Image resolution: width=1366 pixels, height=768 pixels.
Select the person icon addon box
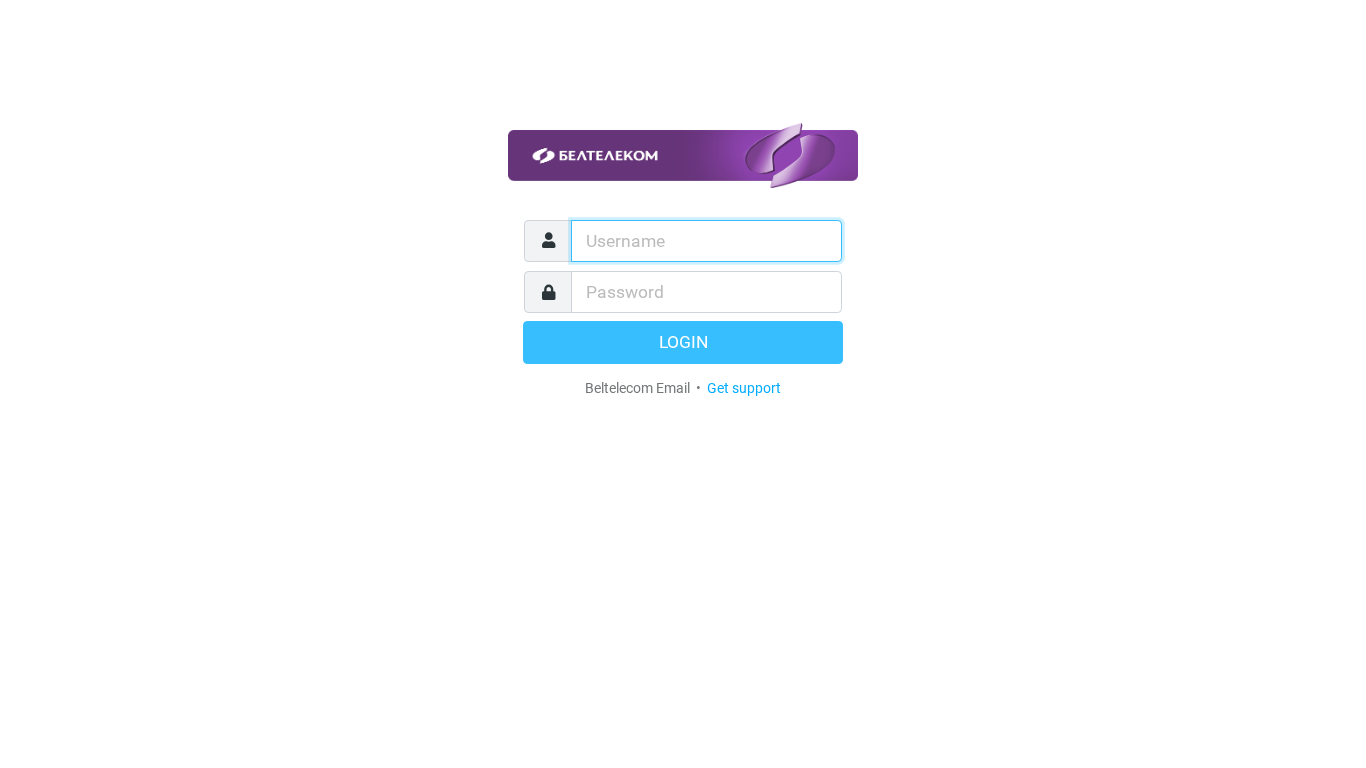(x=548, y=241)
